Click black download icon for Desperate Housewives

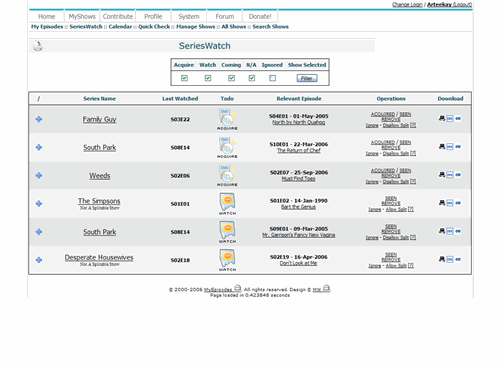442,259
